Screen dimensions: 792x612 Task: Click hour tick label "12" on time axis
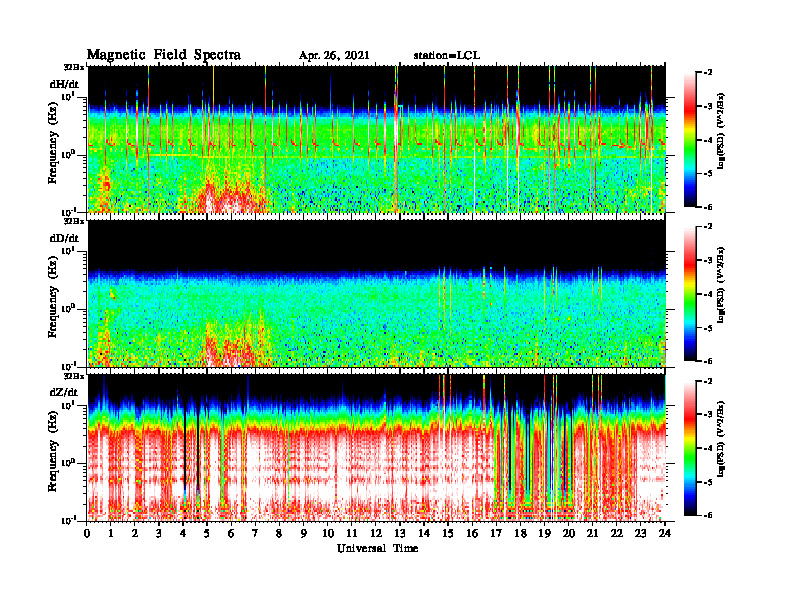376,534
